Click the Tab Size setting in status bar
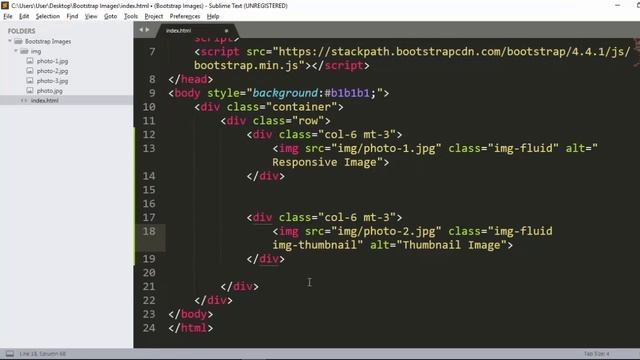 pos(596,353)
